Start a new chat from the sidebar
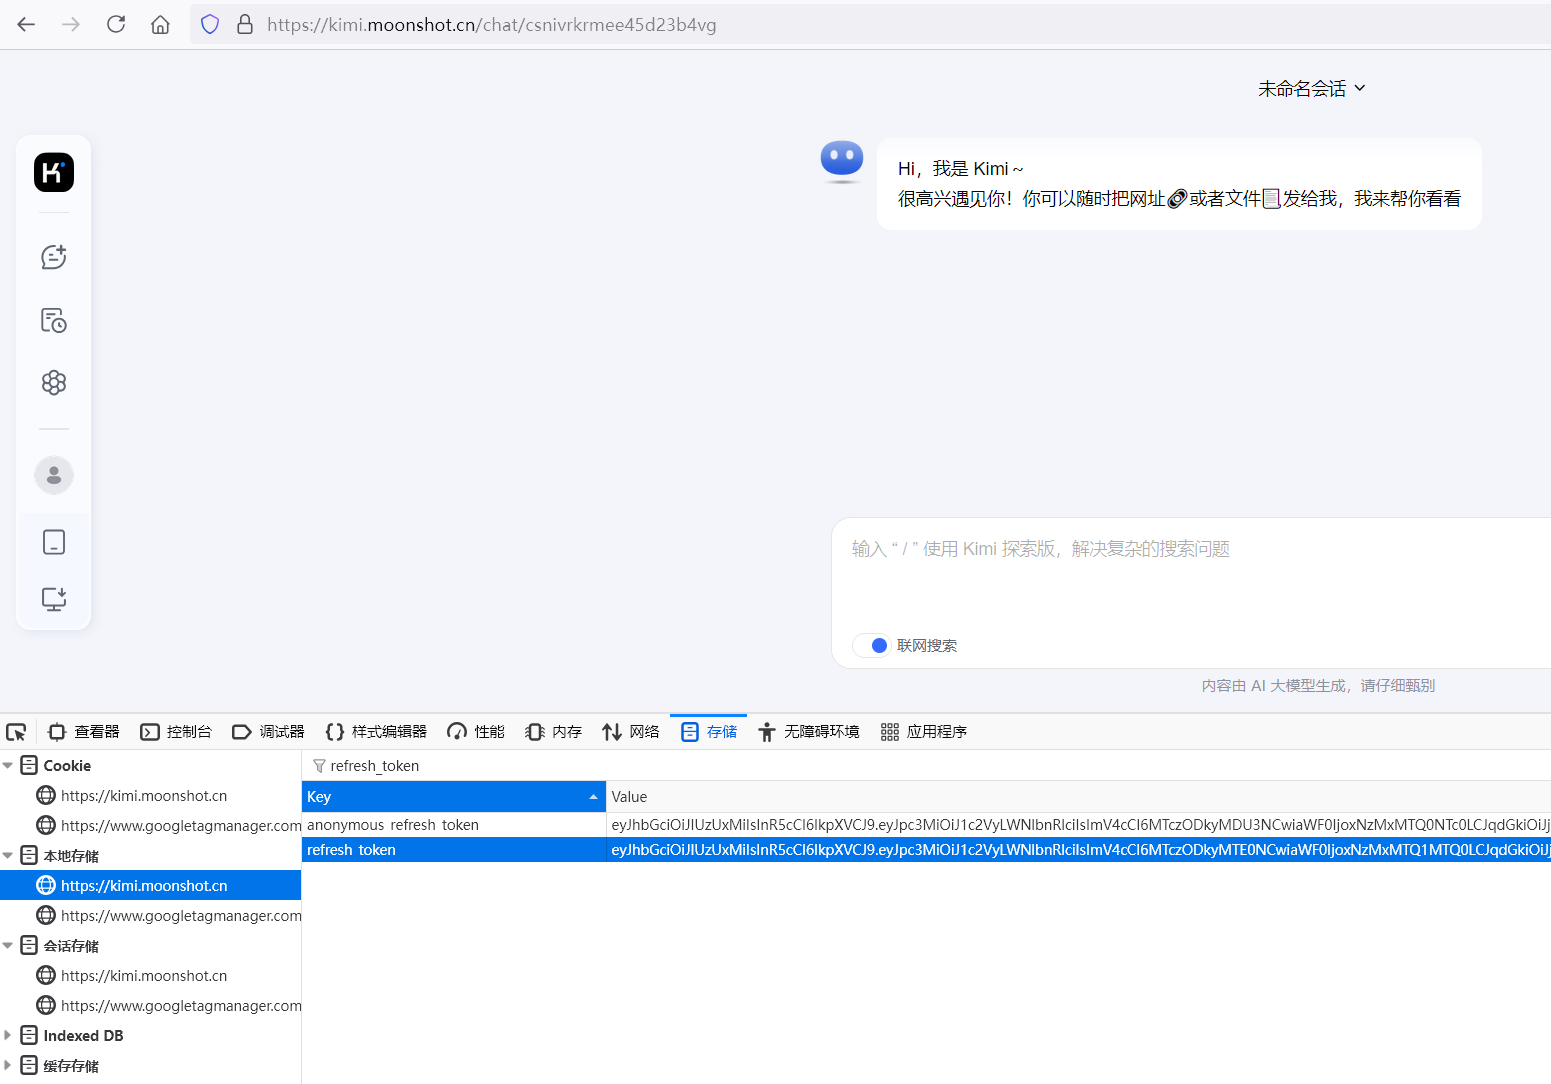Screen dimensions: 1551x1084 [x=54, y=257]
